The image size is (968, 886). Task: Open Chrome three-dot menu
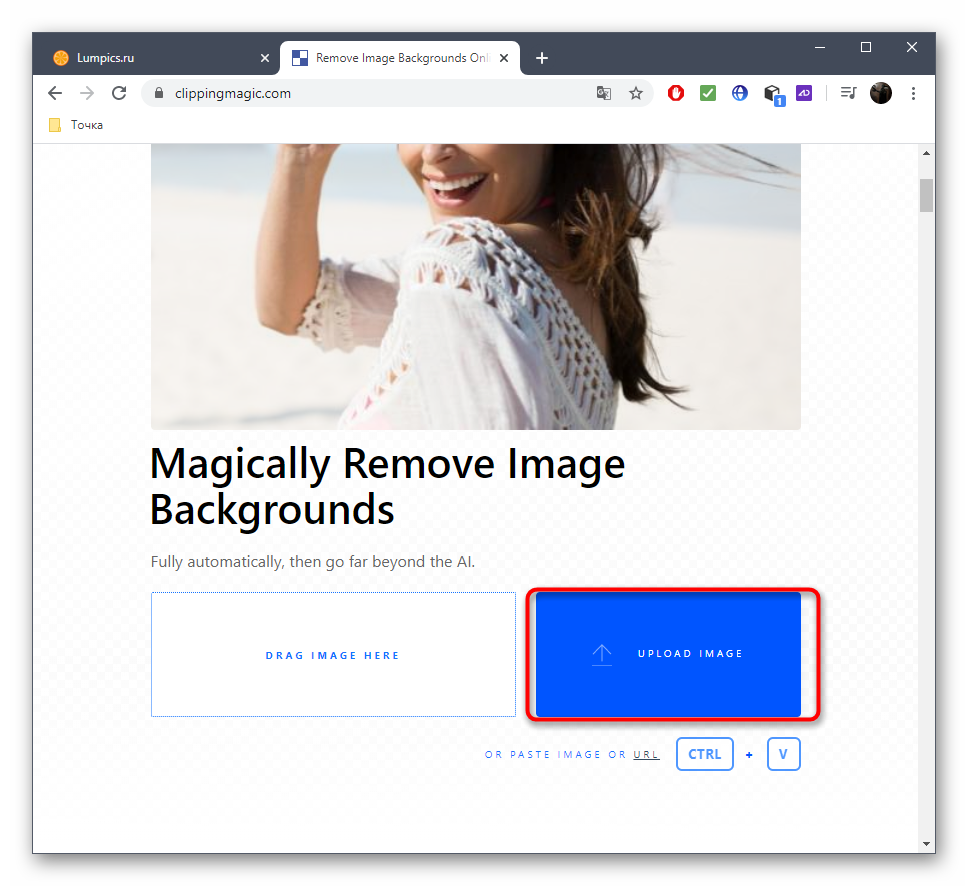click(x=914, y=93)
